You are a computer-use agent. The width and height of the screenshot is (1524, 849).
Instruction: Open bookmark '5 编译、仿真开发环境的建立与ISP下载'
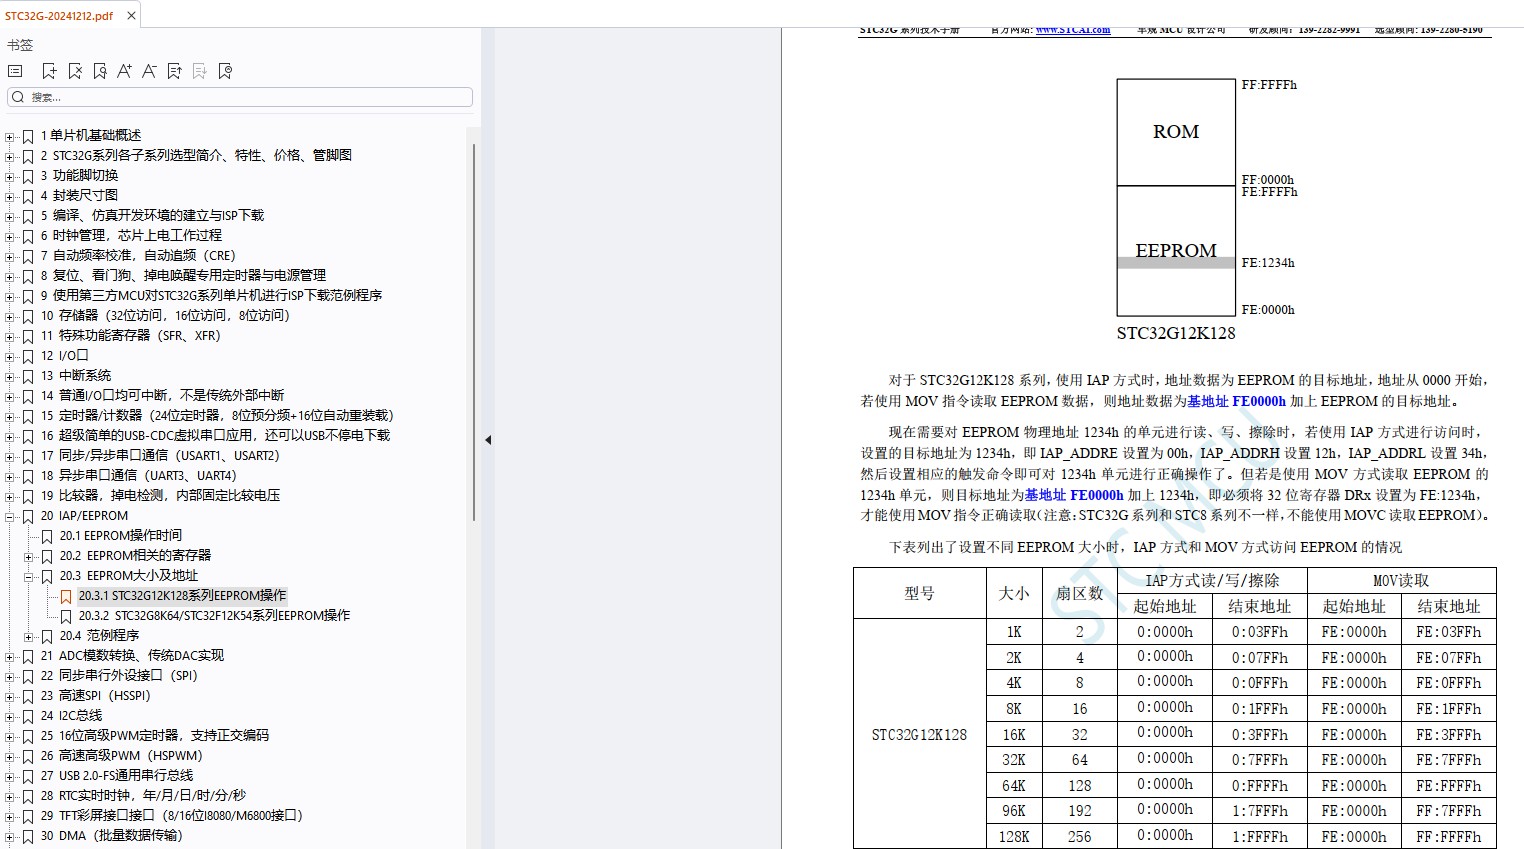pyautogui.click(x=152, y=215)
